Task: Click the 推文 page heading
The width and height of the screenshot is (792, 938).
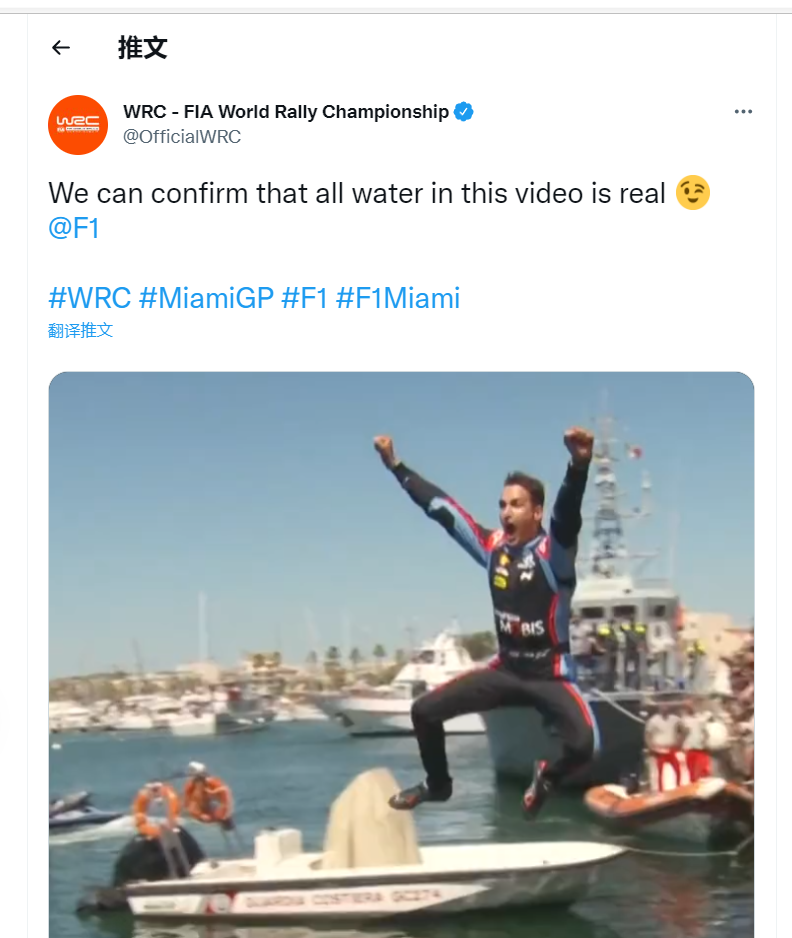Action: point(142,47)
